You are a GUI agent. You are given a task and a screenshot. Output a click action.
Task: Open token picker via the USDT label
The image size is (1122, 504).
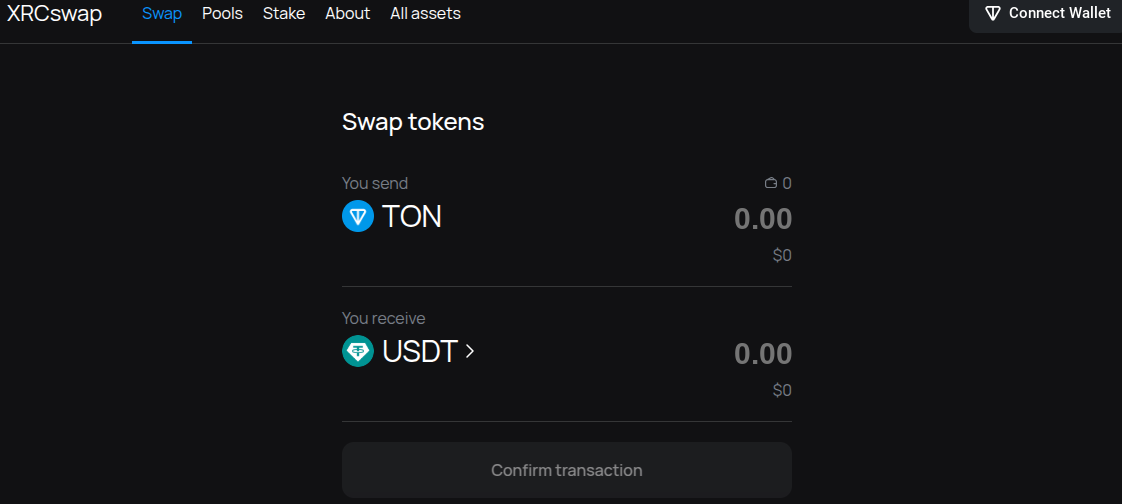[x=420, y=351]
